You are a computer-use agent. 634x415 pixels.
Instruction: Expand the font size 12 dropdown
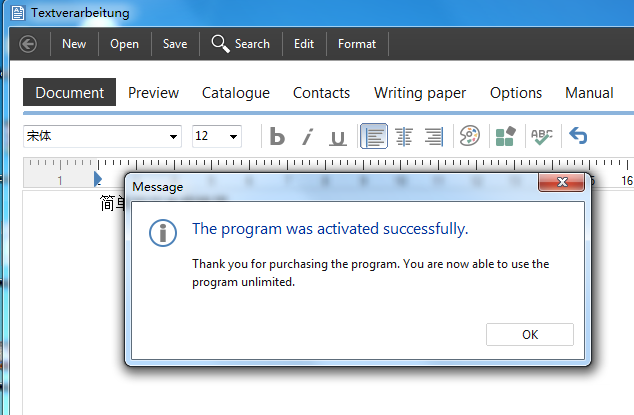point(234,136)
